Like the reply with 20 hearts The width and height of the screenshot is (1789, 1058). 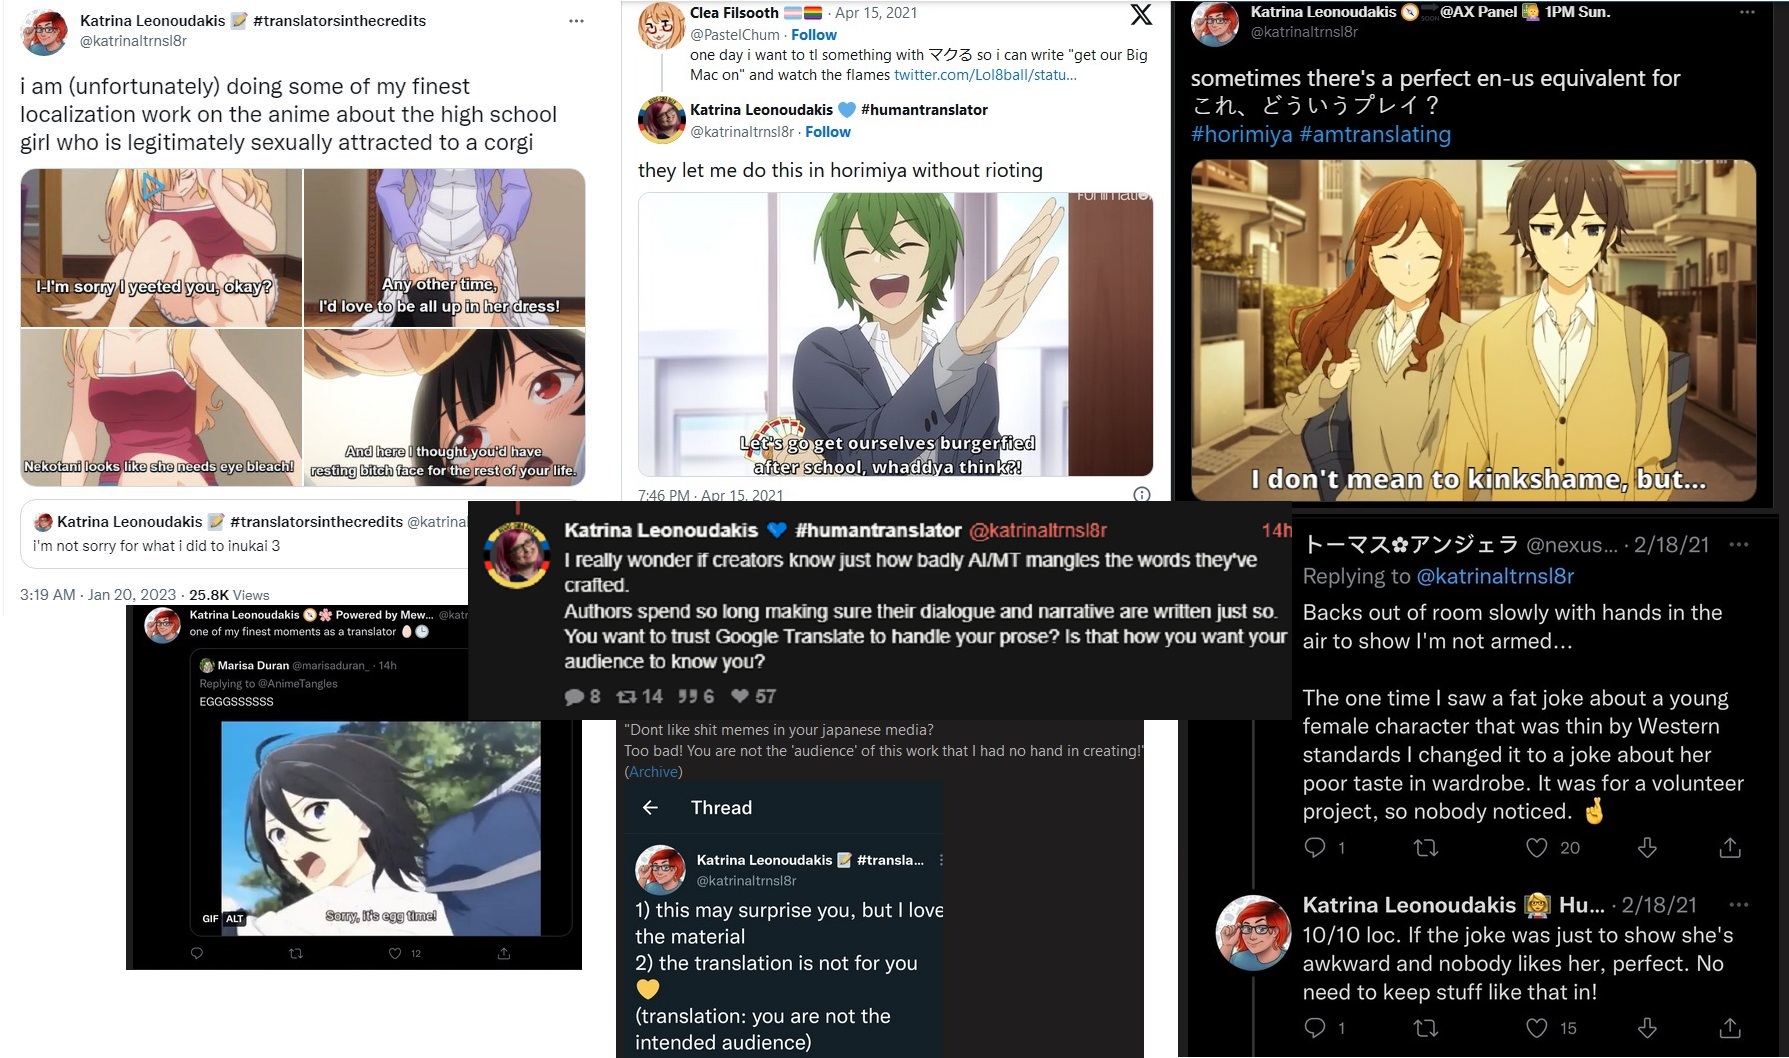[1537, 848]
